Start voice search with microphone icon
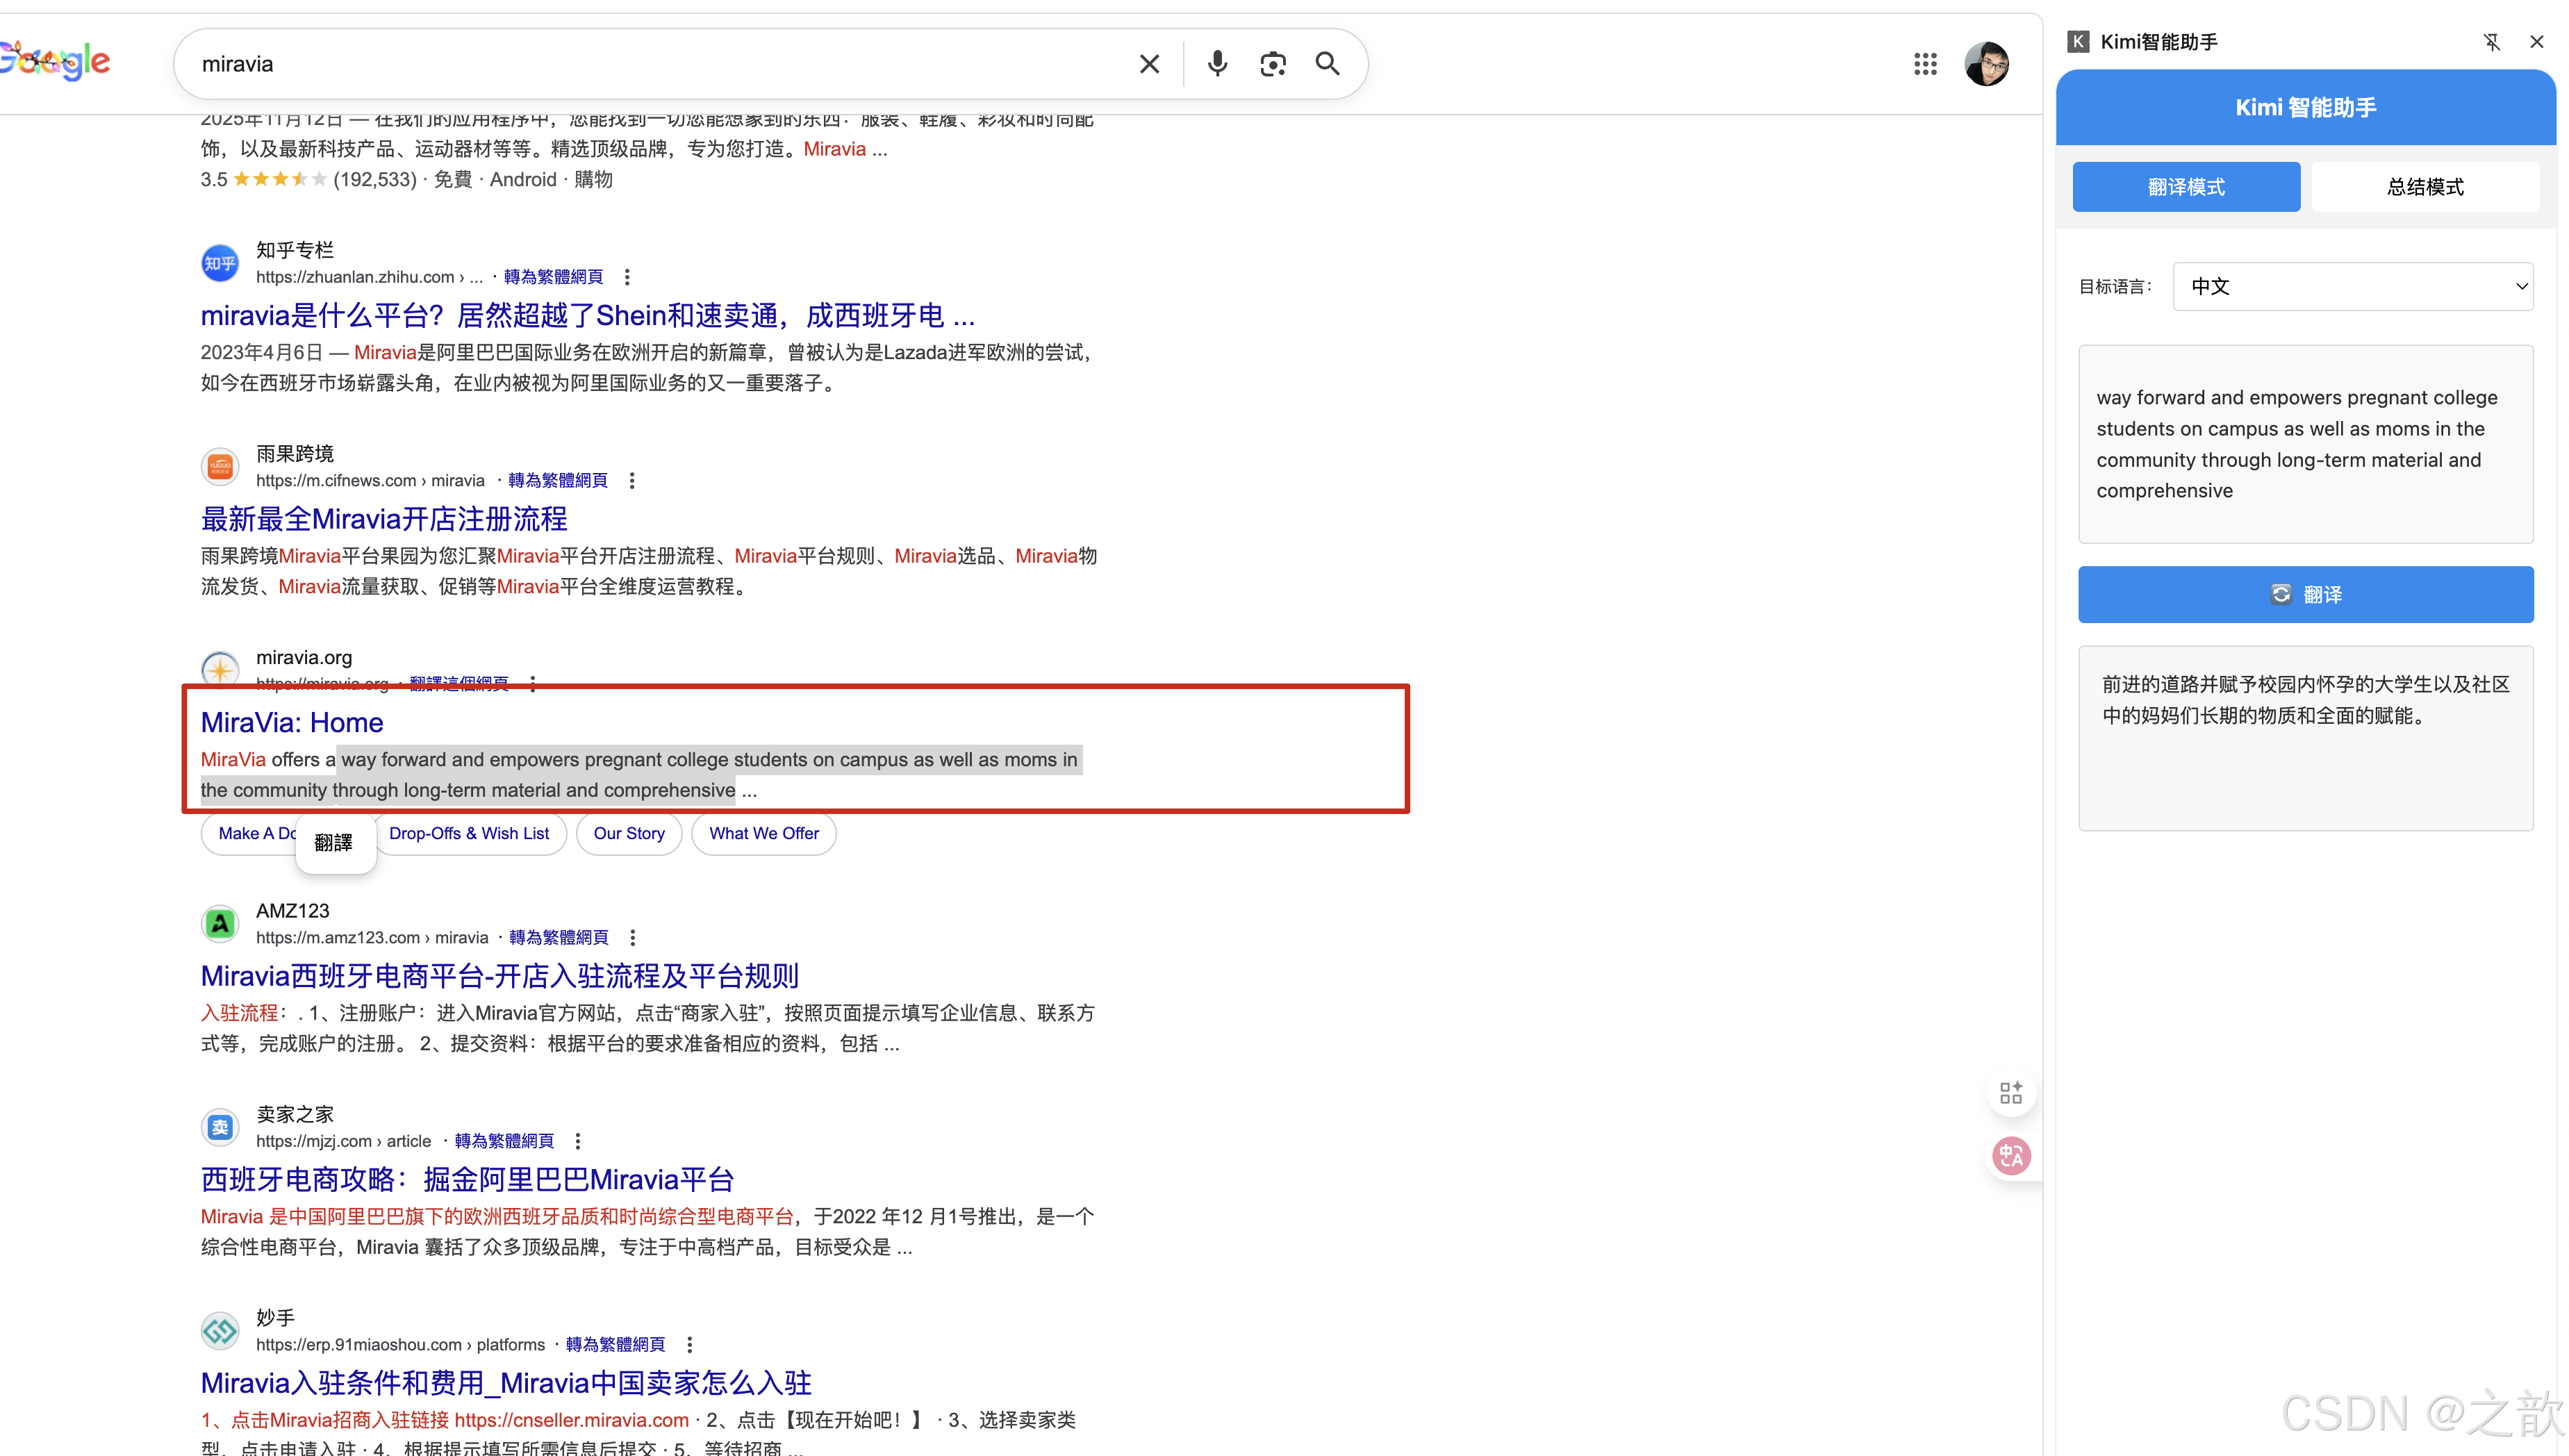Viewport: 2569px width, 1456px height. tap(1216, 64)
